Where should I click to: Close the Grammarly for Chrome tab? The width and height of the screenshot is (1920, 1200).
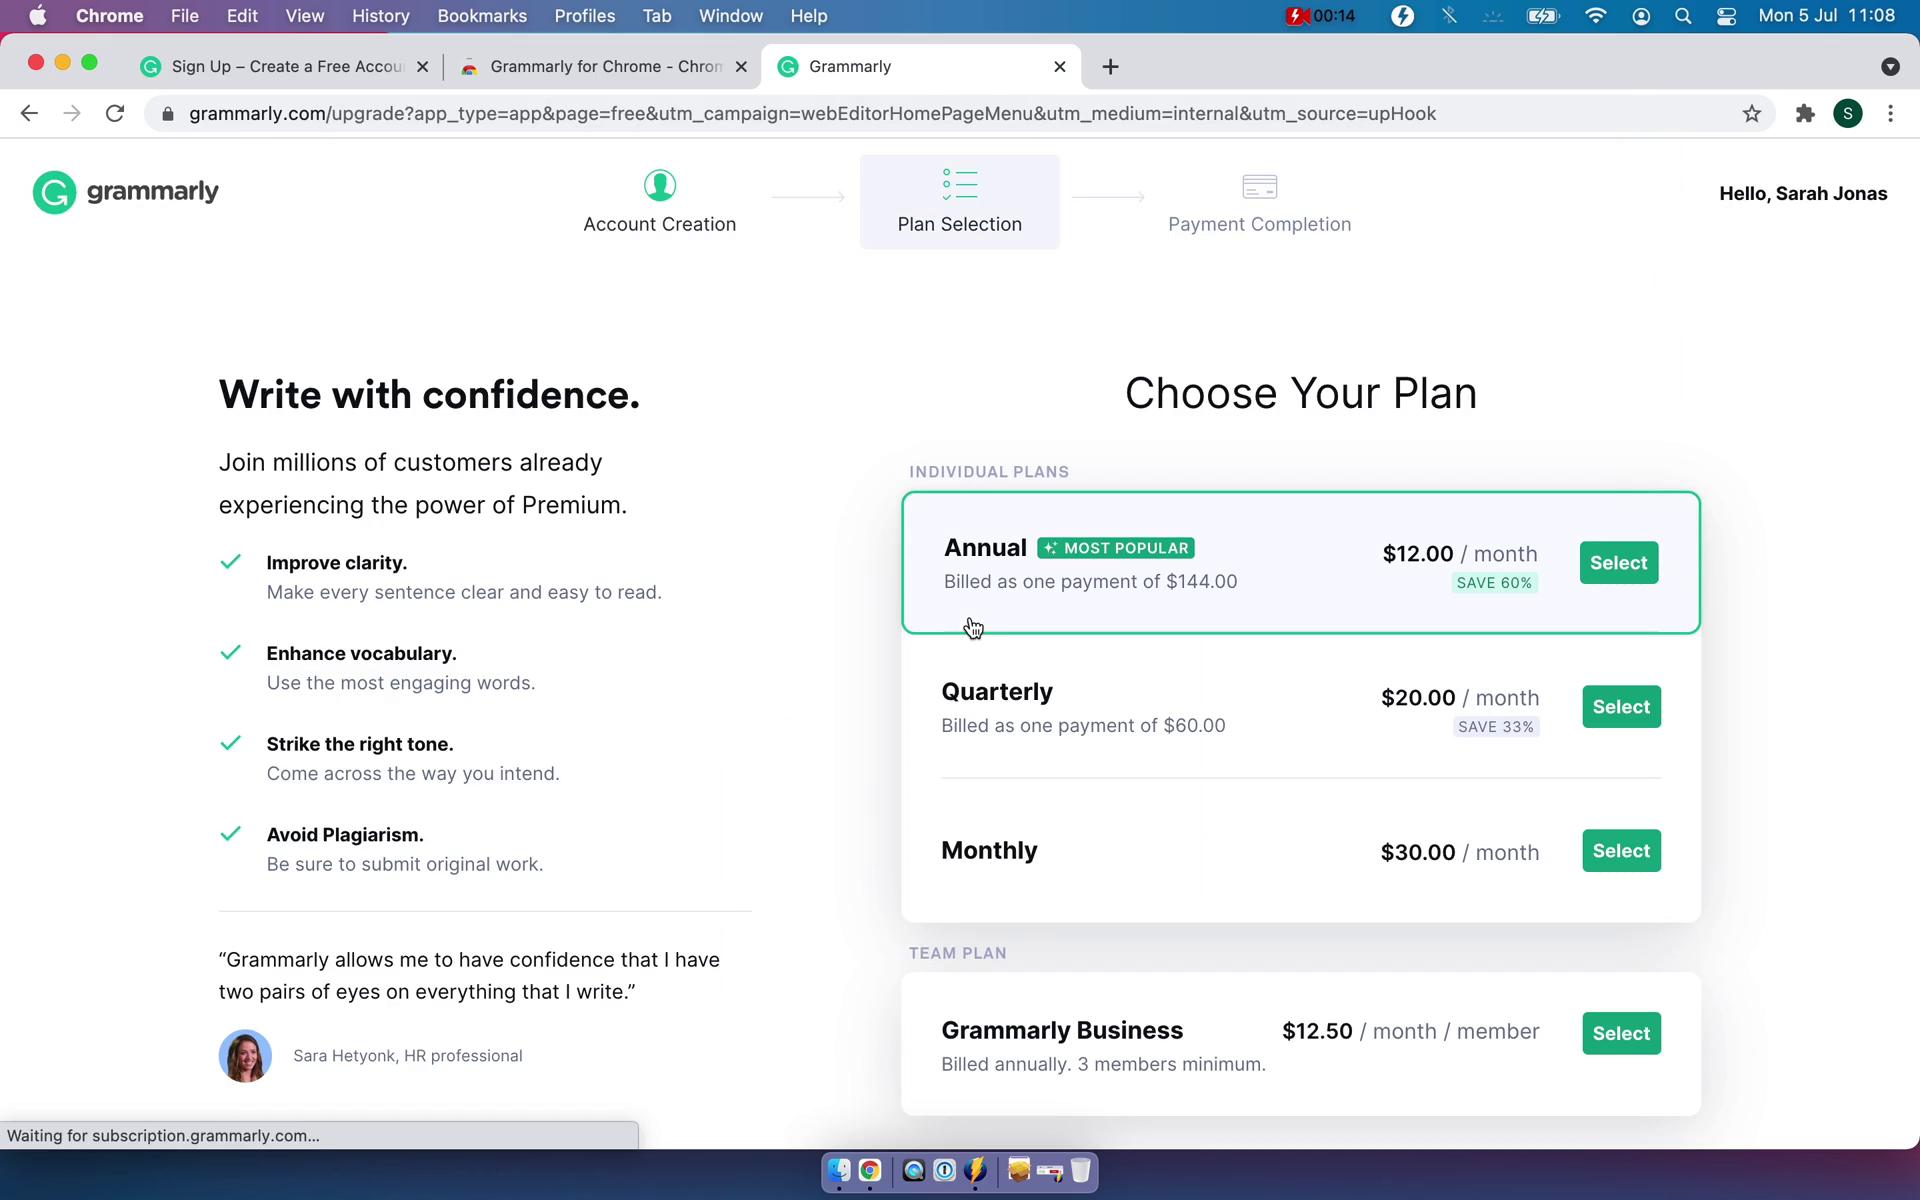[x=741, y=67]
